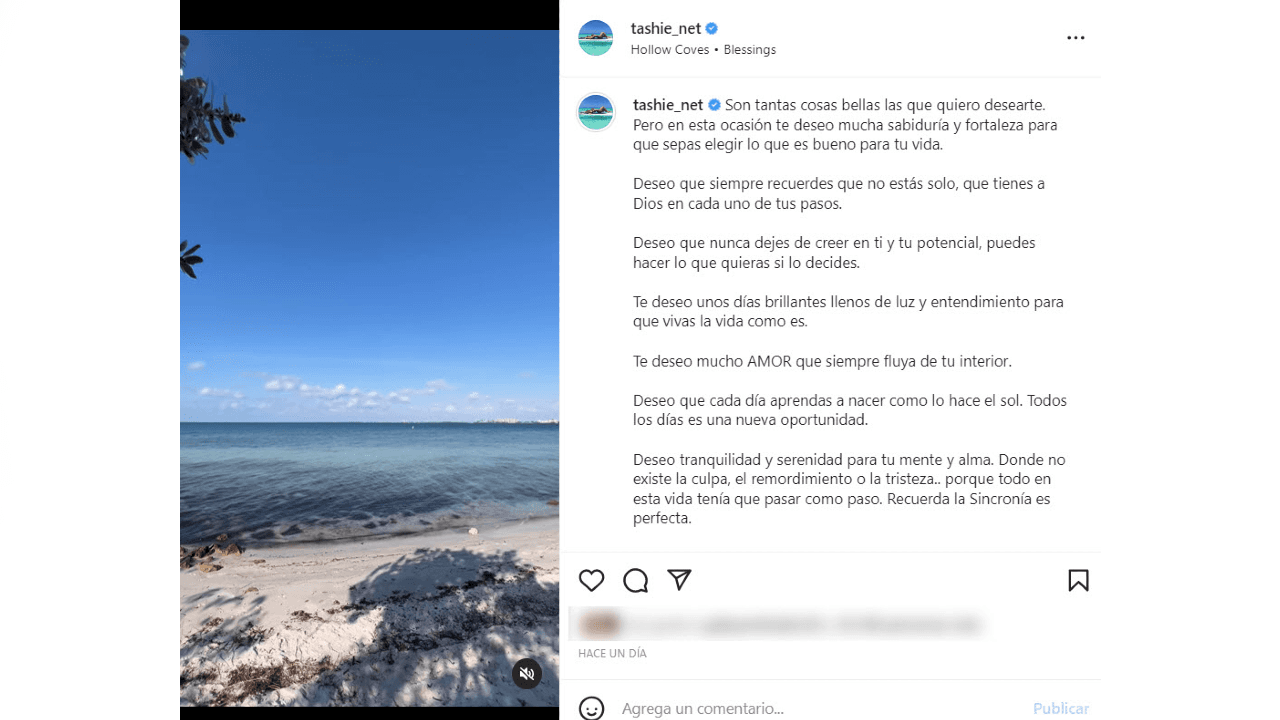Image resolution: width=1280 pixels, height=720 pixels.
Task: Toggle the video sound mute button
Action: click(x=527, y=674)
